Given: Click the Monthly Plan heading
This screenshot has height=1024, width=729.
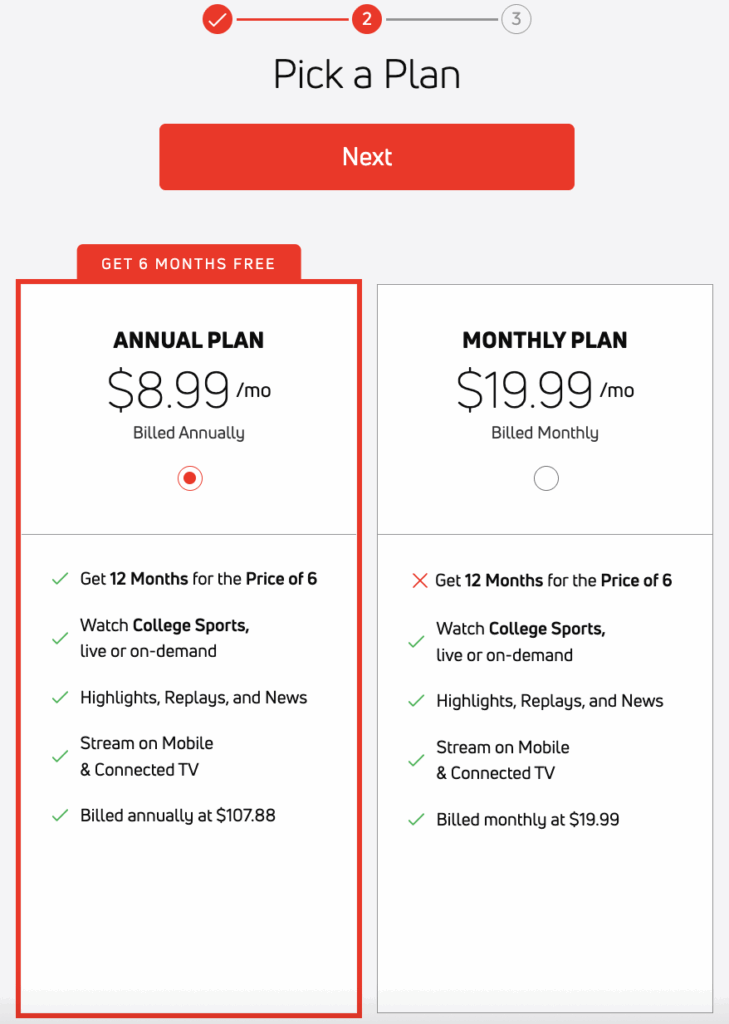Looking at the screenshot, I should [x=545, y=340].
